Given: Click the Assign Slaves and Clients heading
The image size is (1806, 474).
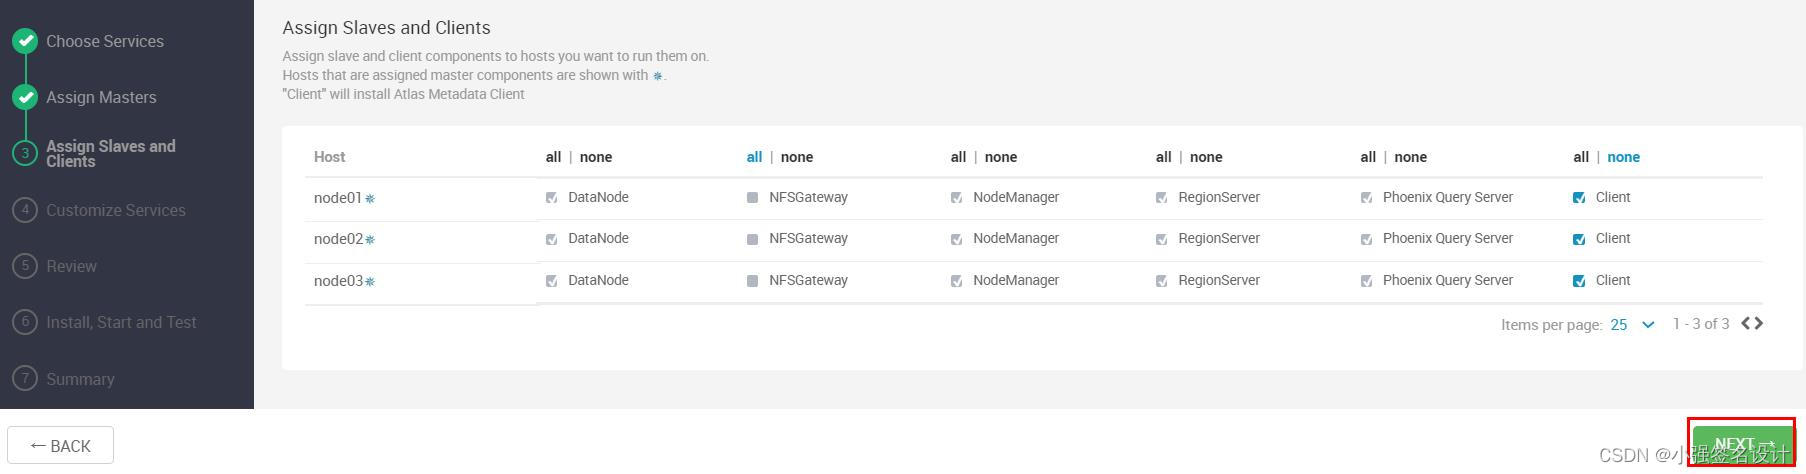Looking at the screenshot, I should (387, 28).
